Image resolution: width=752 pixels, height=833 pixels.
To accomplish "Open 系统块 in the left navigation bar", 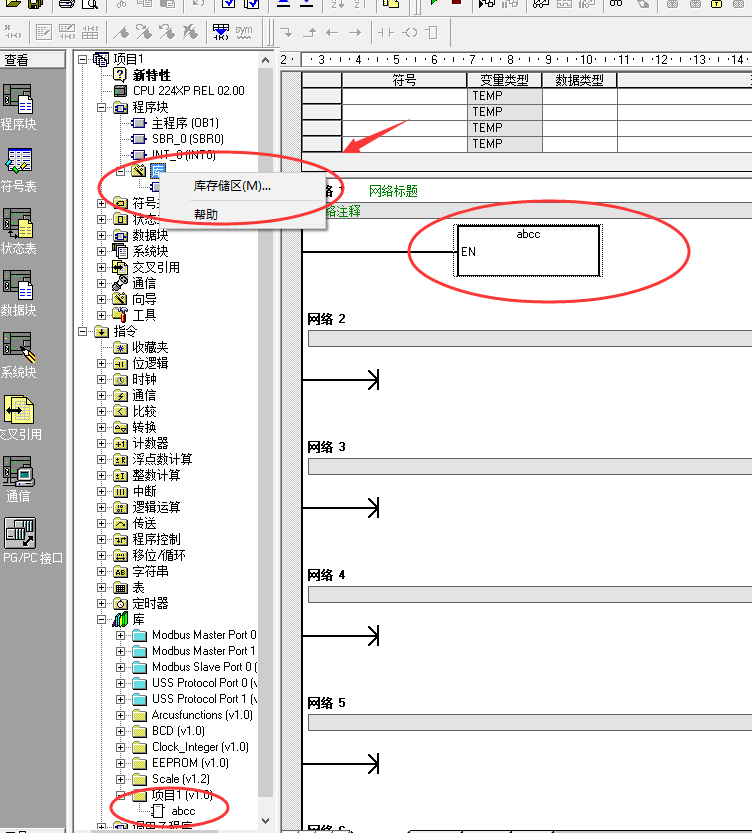I will [18, 356].
